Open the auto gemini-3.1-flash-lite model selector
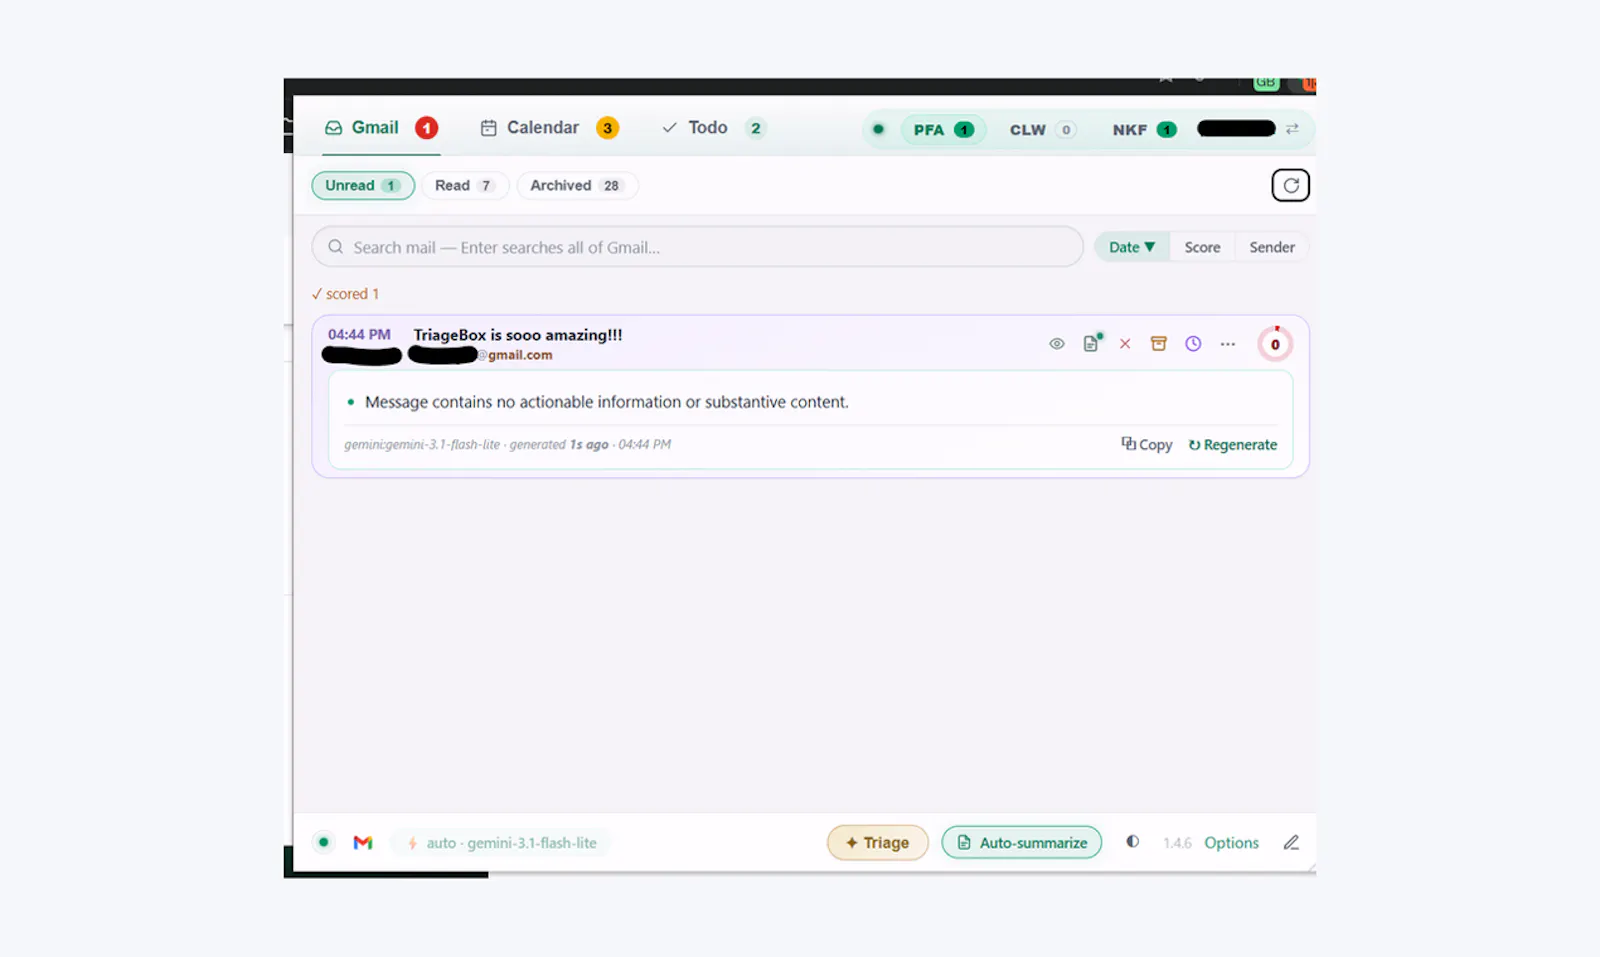 pyautogui.click(x=502, y=843)
